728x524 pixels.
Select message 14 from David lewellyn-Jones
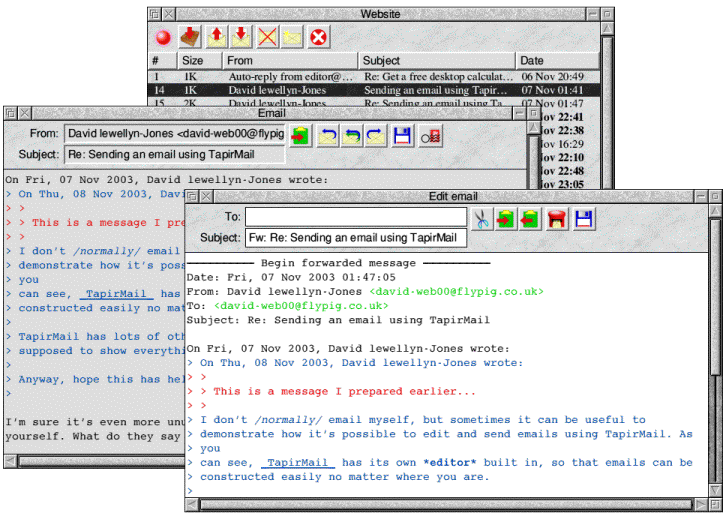(x=374, y=90)
